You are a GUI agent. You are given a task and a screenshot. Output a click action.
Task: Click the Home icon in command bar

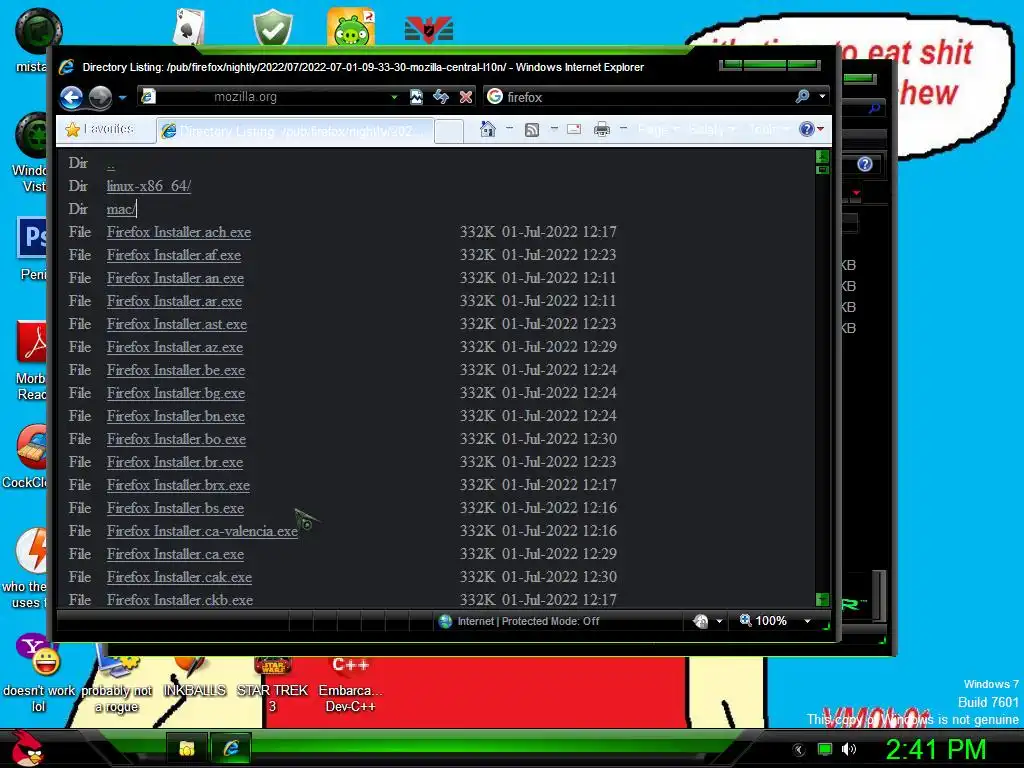[487, 129]
